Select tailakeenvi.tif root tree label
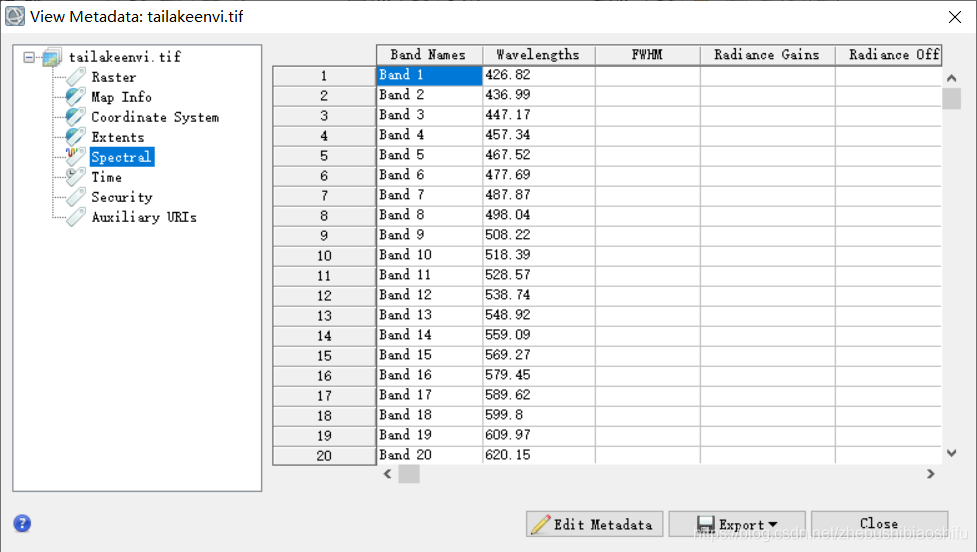This screenshot has width=977, height=552. coord(125,57)
